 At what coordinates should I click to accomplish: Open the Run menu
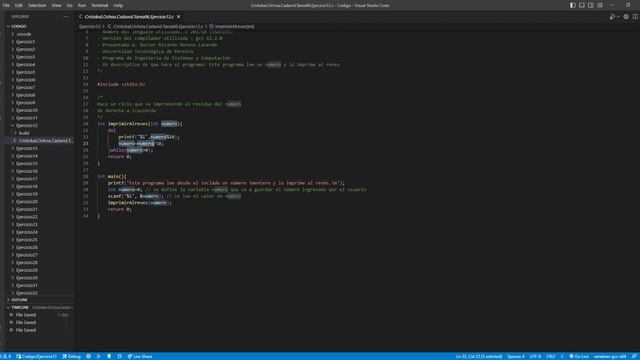[82, 5]
